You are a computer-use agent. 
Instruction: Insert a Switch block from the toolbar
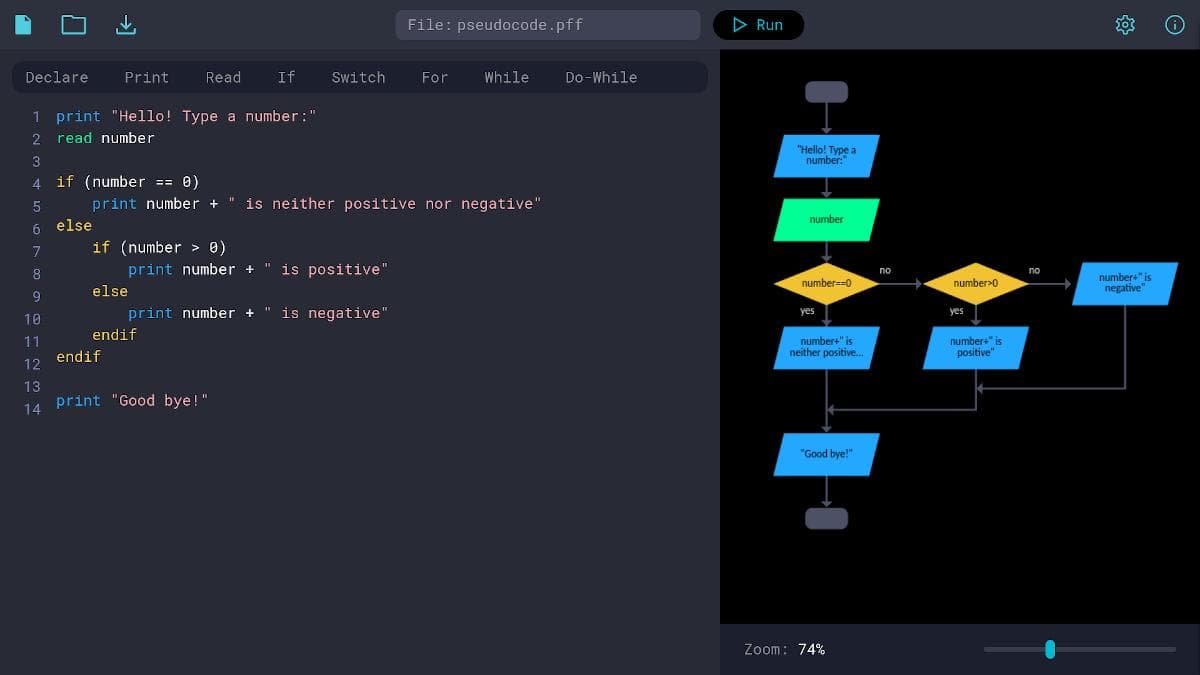358,77
